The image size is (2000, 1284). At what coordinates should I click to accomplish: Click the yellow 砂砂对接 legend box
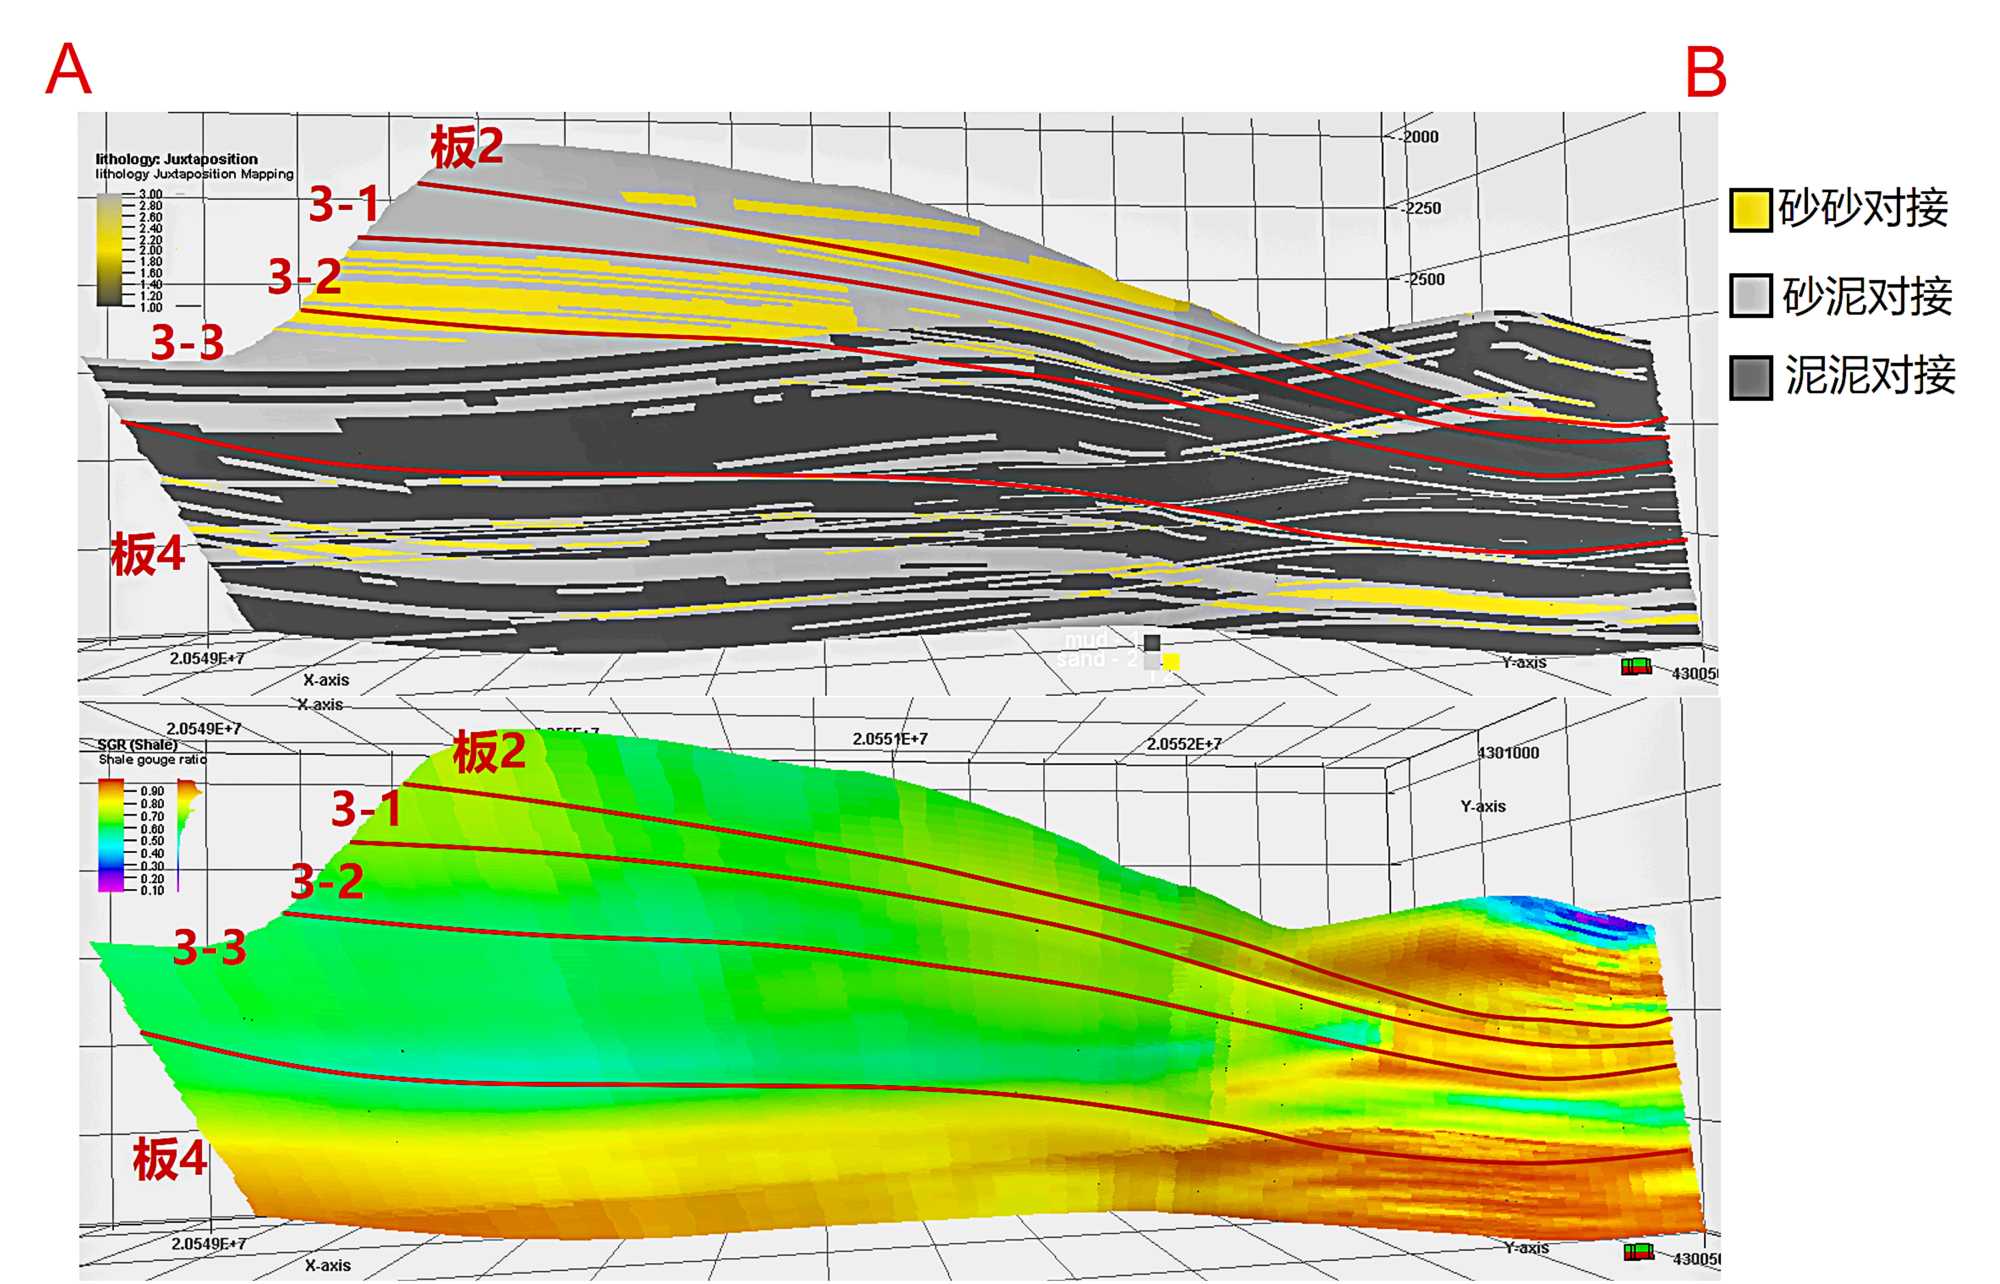click(x=1750, y=210)
